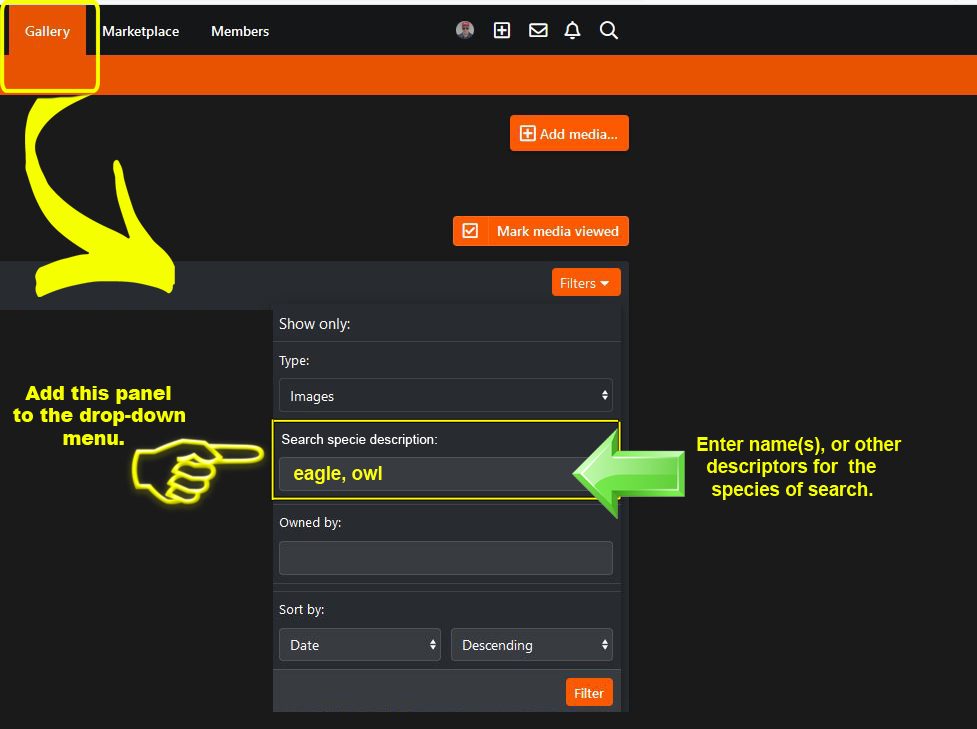Click the plus-square create icon in navbar
Screen dimensions: 977x729
pos(502,30)
